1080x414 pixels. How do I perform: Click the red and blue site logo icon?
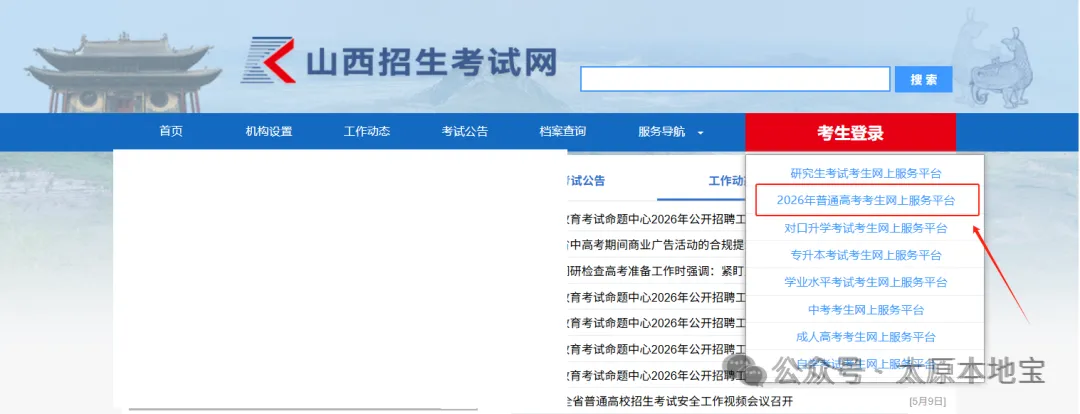tap(269, 61)
